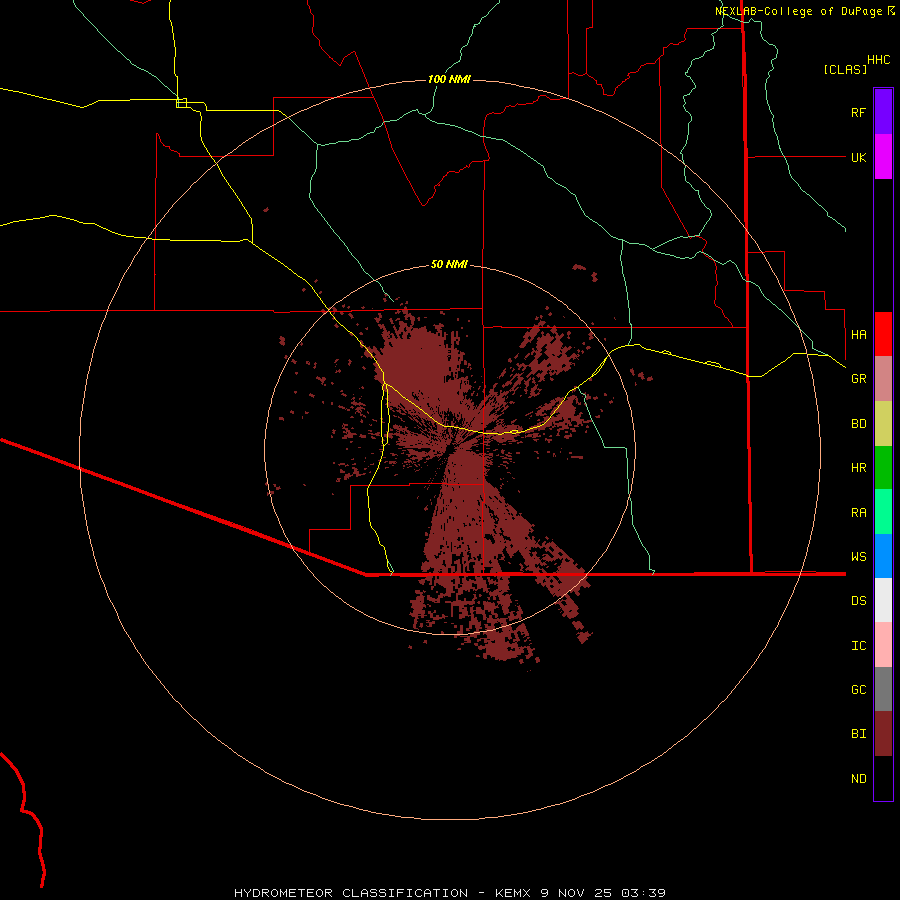This screenshot has height=900, width=900.
Task: Click the red HA legend swatch
Action: (883, 334)
